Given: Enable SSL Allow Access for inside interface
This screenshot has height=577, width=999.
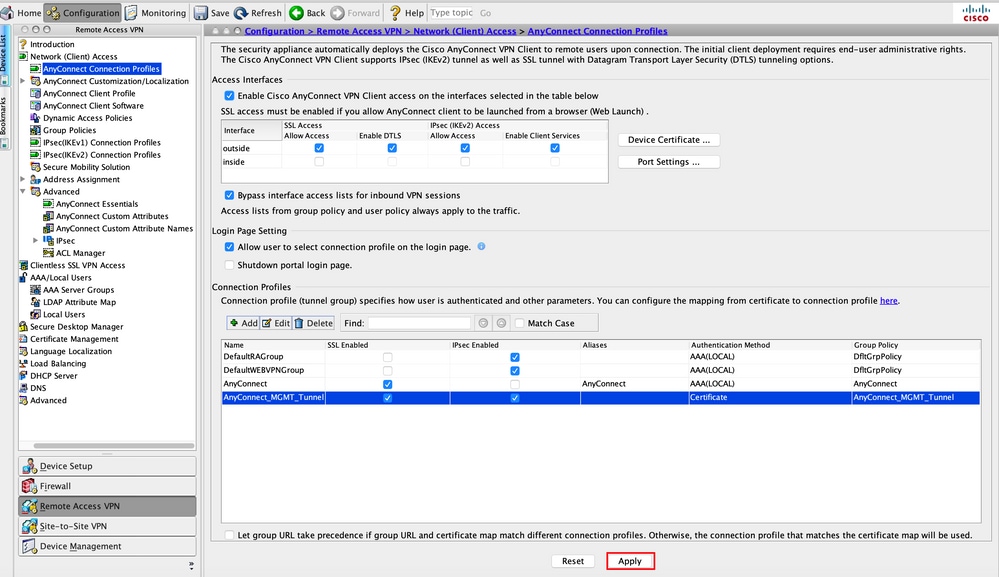Looking at the screenshot, I should [319, 162].
